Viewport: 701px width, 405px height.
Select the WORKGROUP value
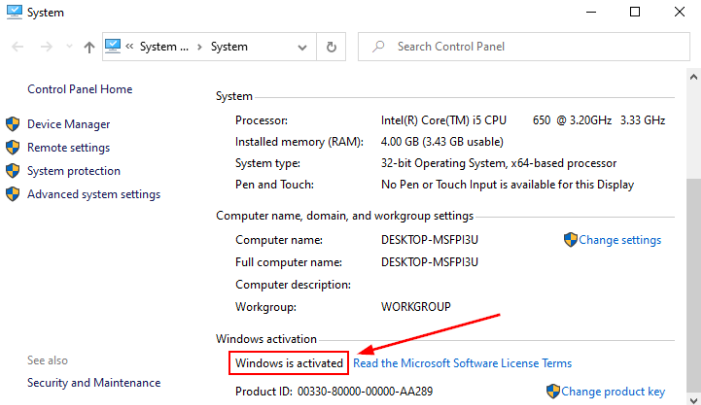[x=415, y=307]
